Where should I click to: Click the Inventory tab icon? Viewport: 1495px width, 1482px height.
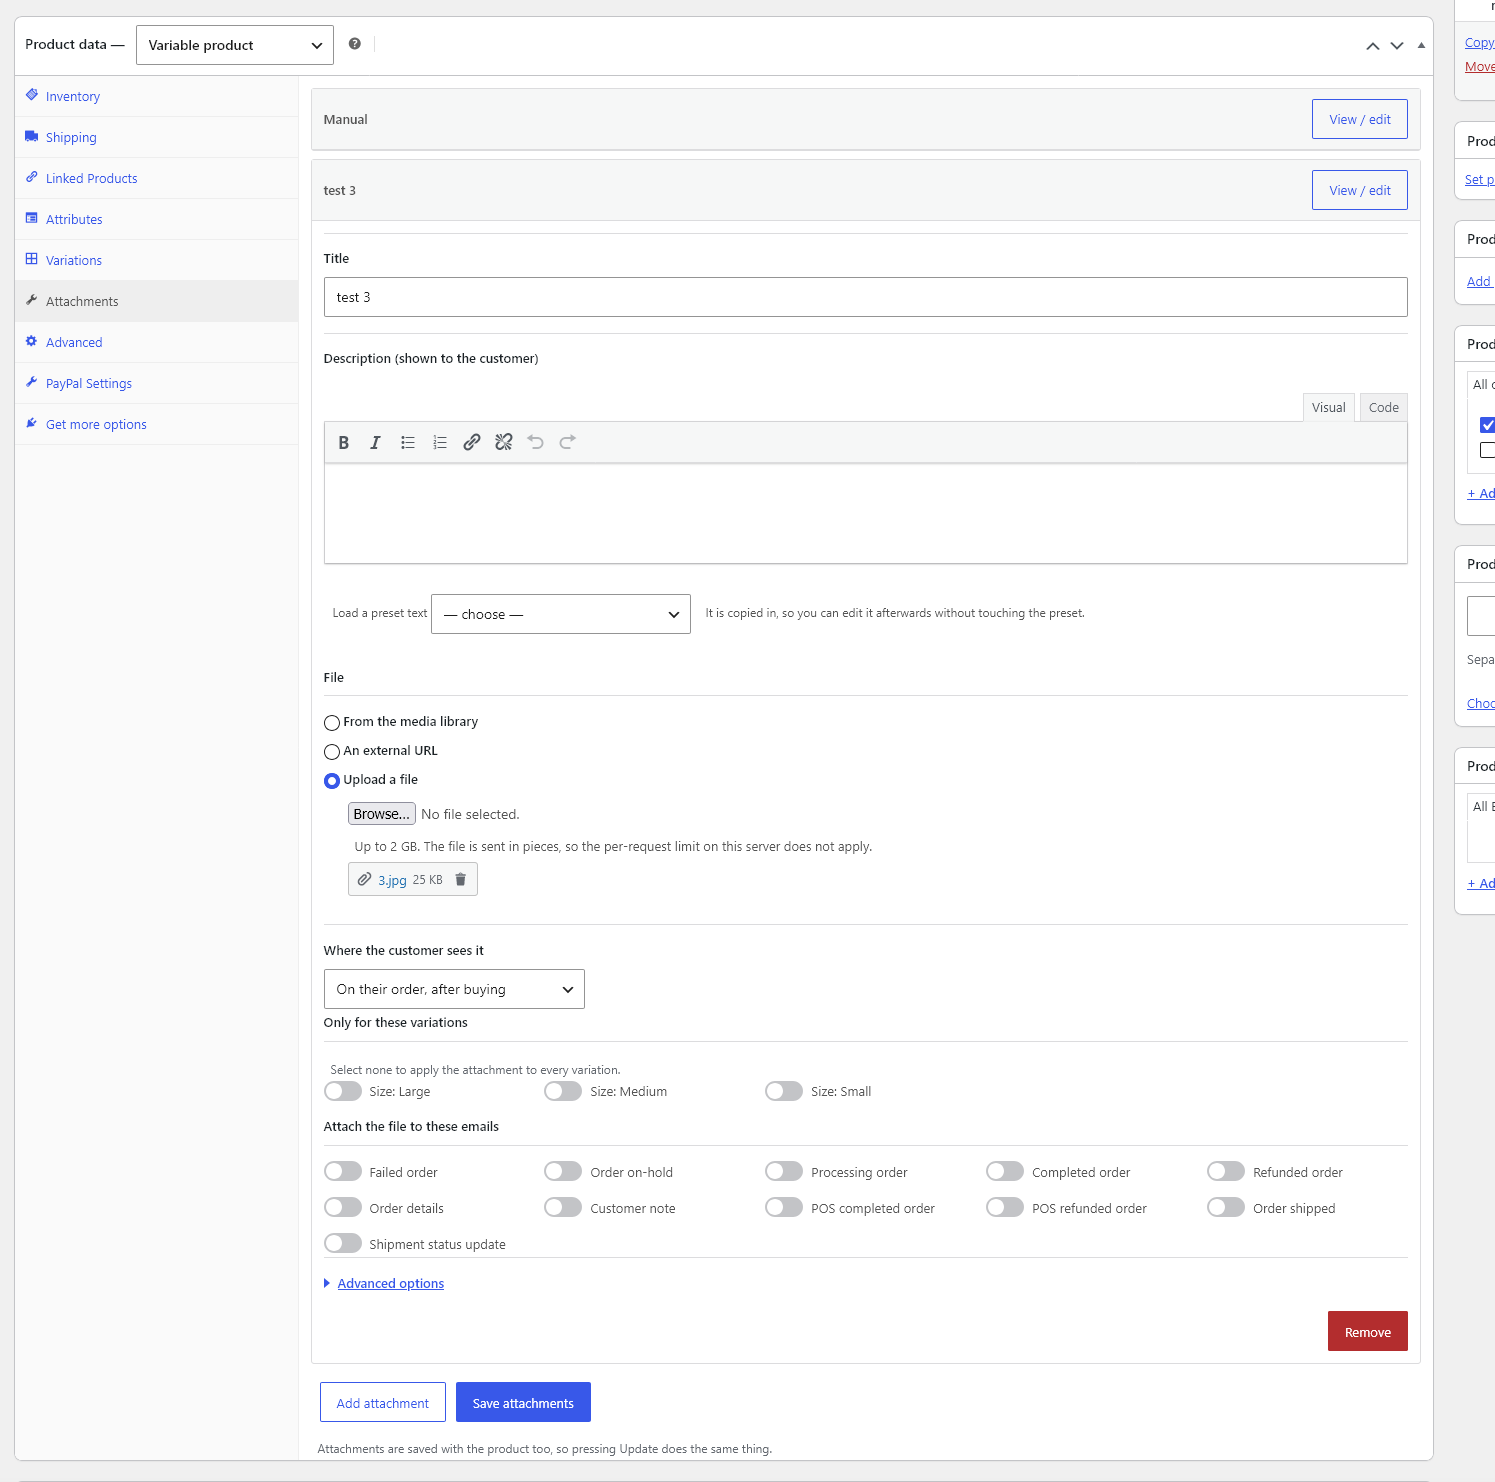[x=32, y=95]
